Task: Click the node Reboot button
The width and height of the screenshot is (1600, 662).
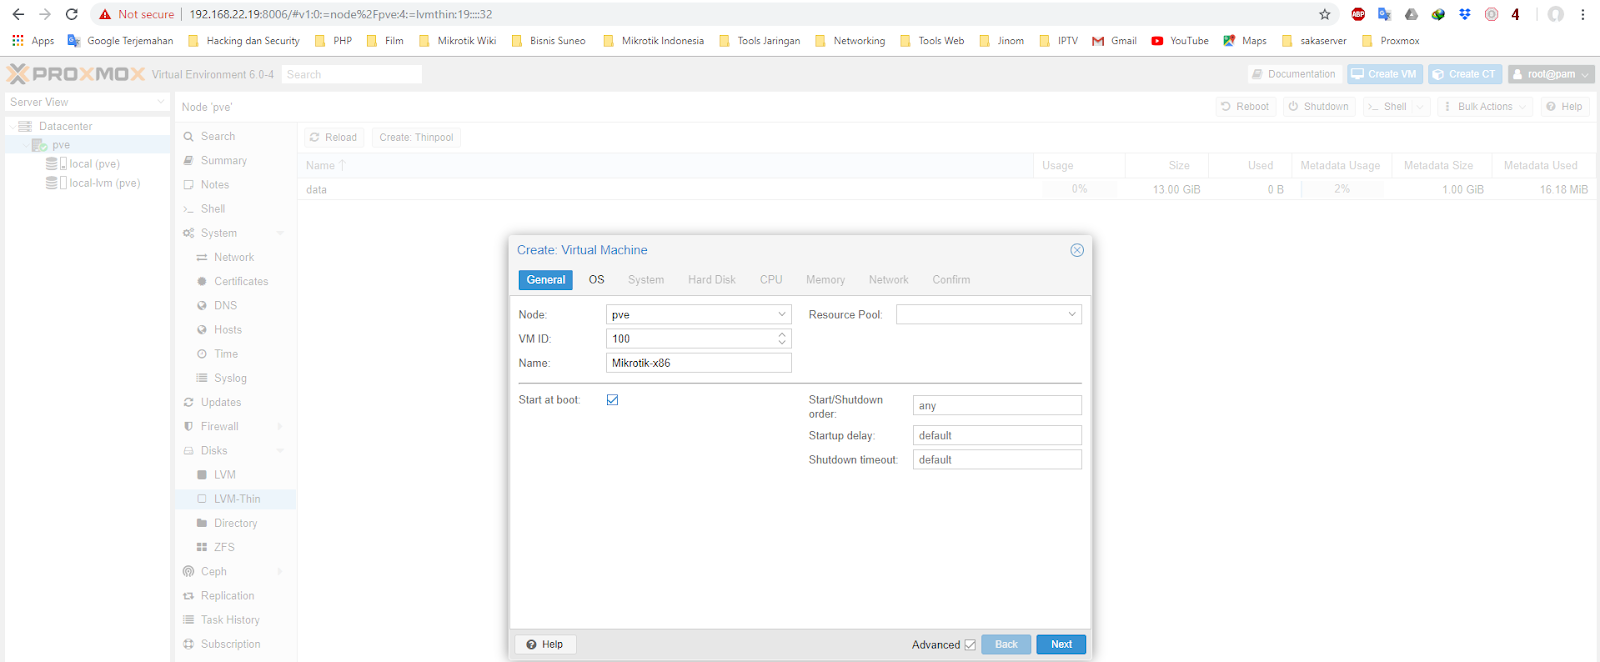Action: (x=1245, y=106)
